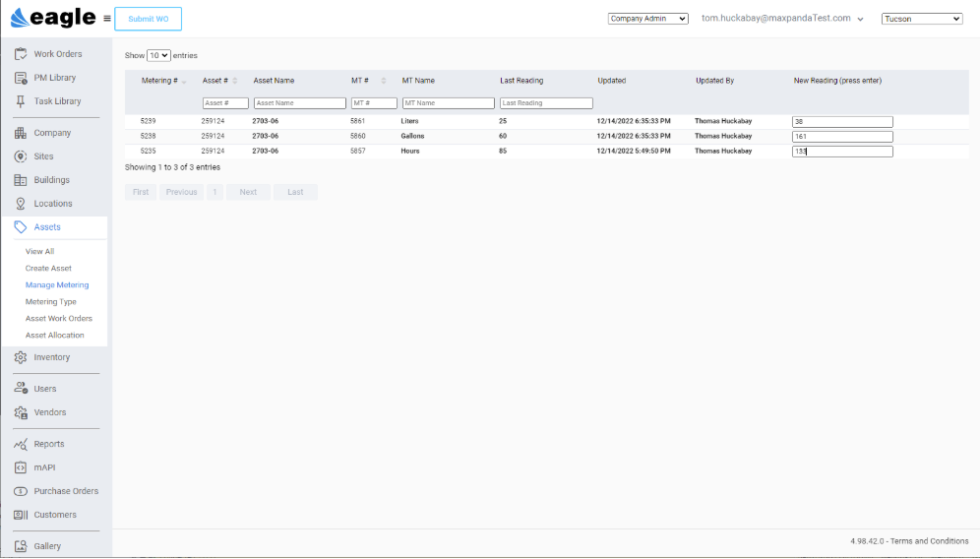This screenshot has width=980, height=559.
Task: Click New Reading field for Liters row
Action: click(x=842, y=121)
